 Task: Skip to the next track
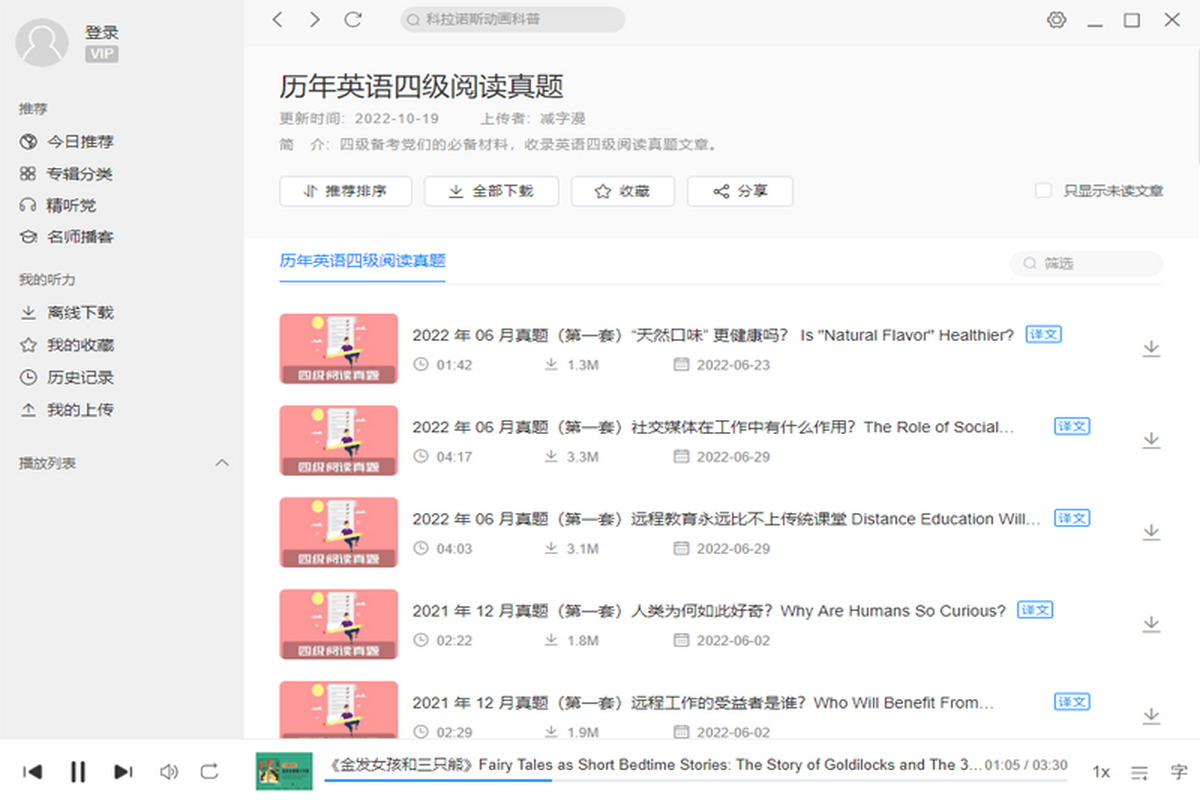[x=123, y=771]
